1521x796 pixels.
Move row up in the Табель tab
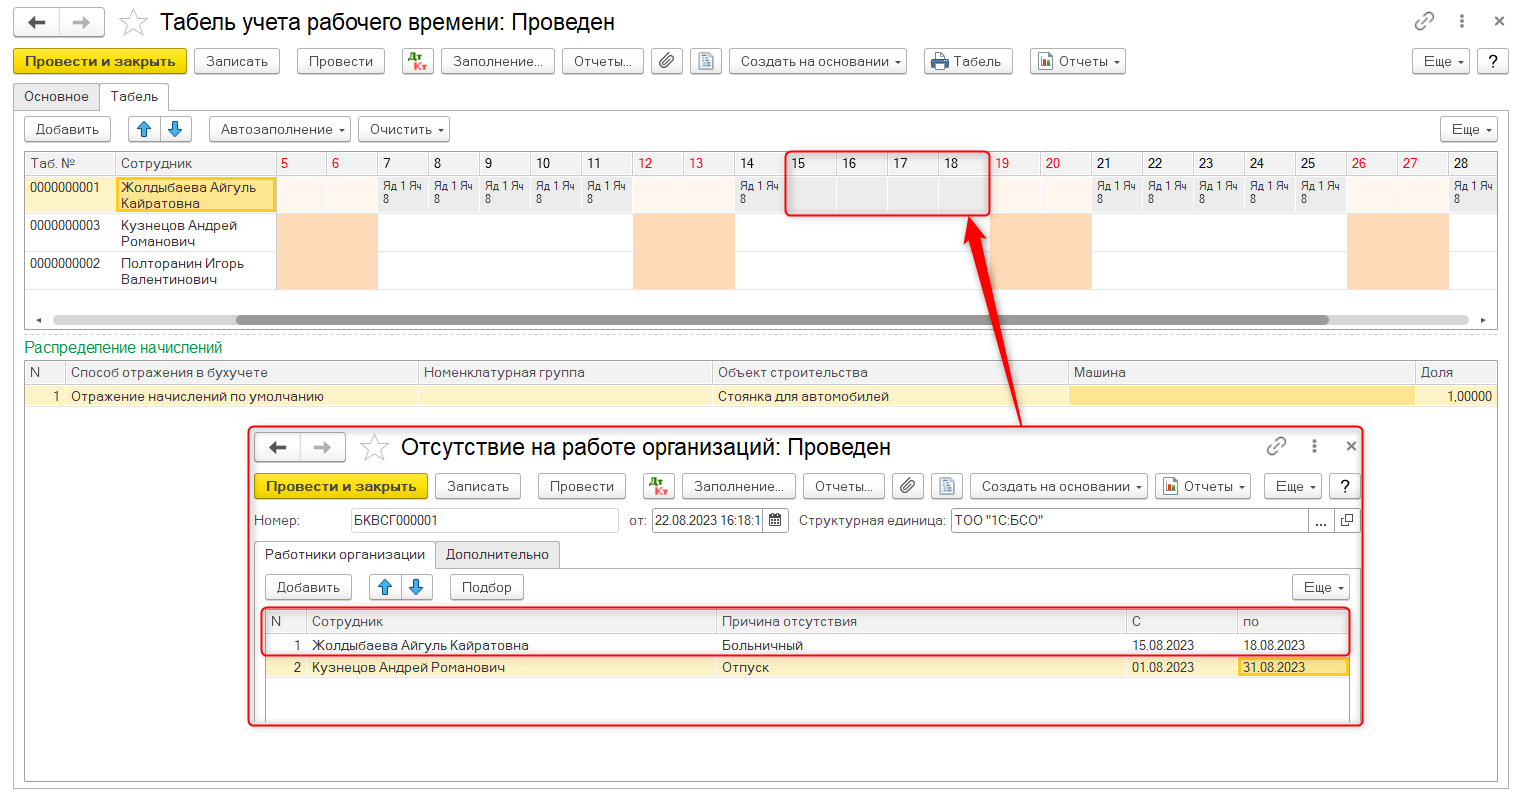click(144, 129)
